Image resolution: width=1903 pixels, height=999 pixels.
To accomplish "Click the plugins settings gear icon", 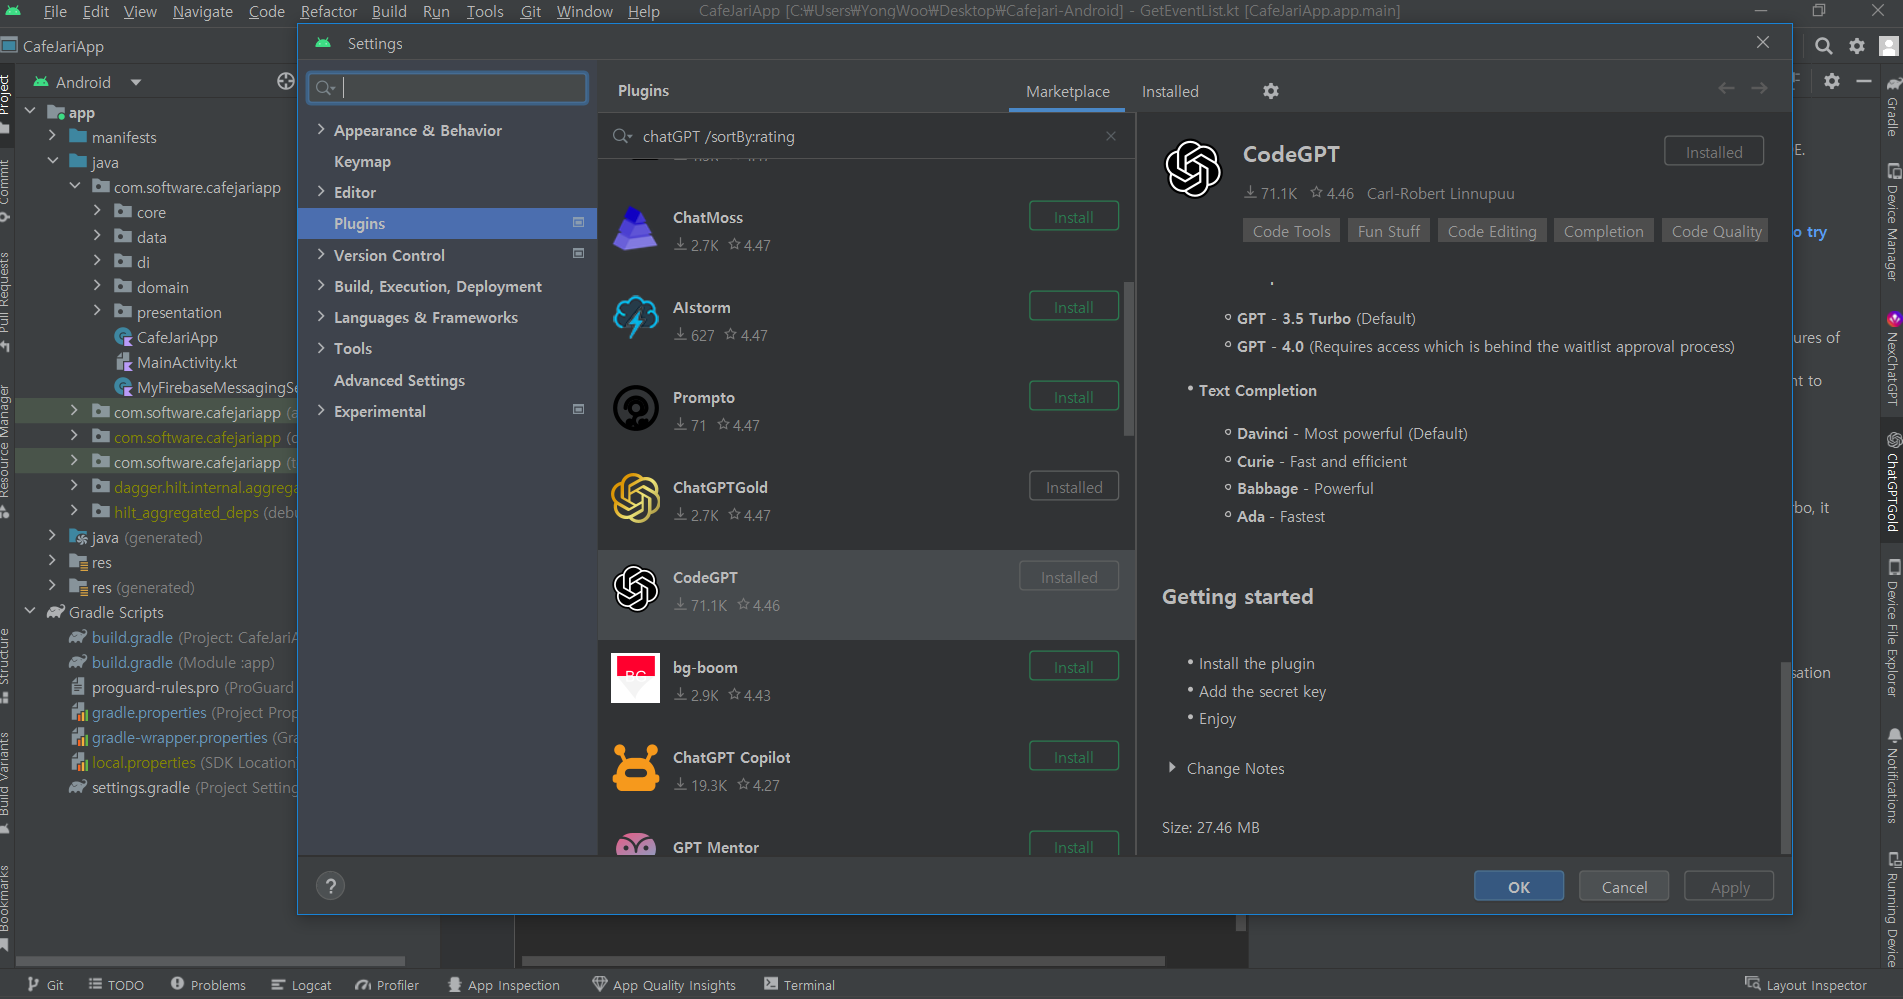I will [1270, 91].
